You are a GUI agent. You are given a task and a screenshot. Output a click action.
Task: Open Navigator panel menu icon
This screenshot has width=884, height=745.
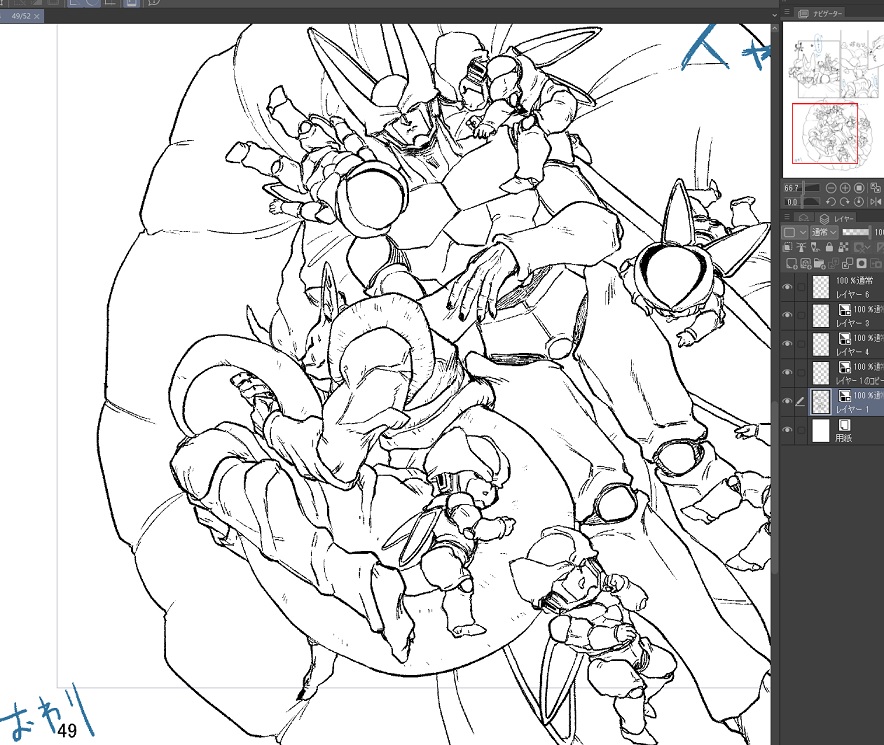[787, 12]
